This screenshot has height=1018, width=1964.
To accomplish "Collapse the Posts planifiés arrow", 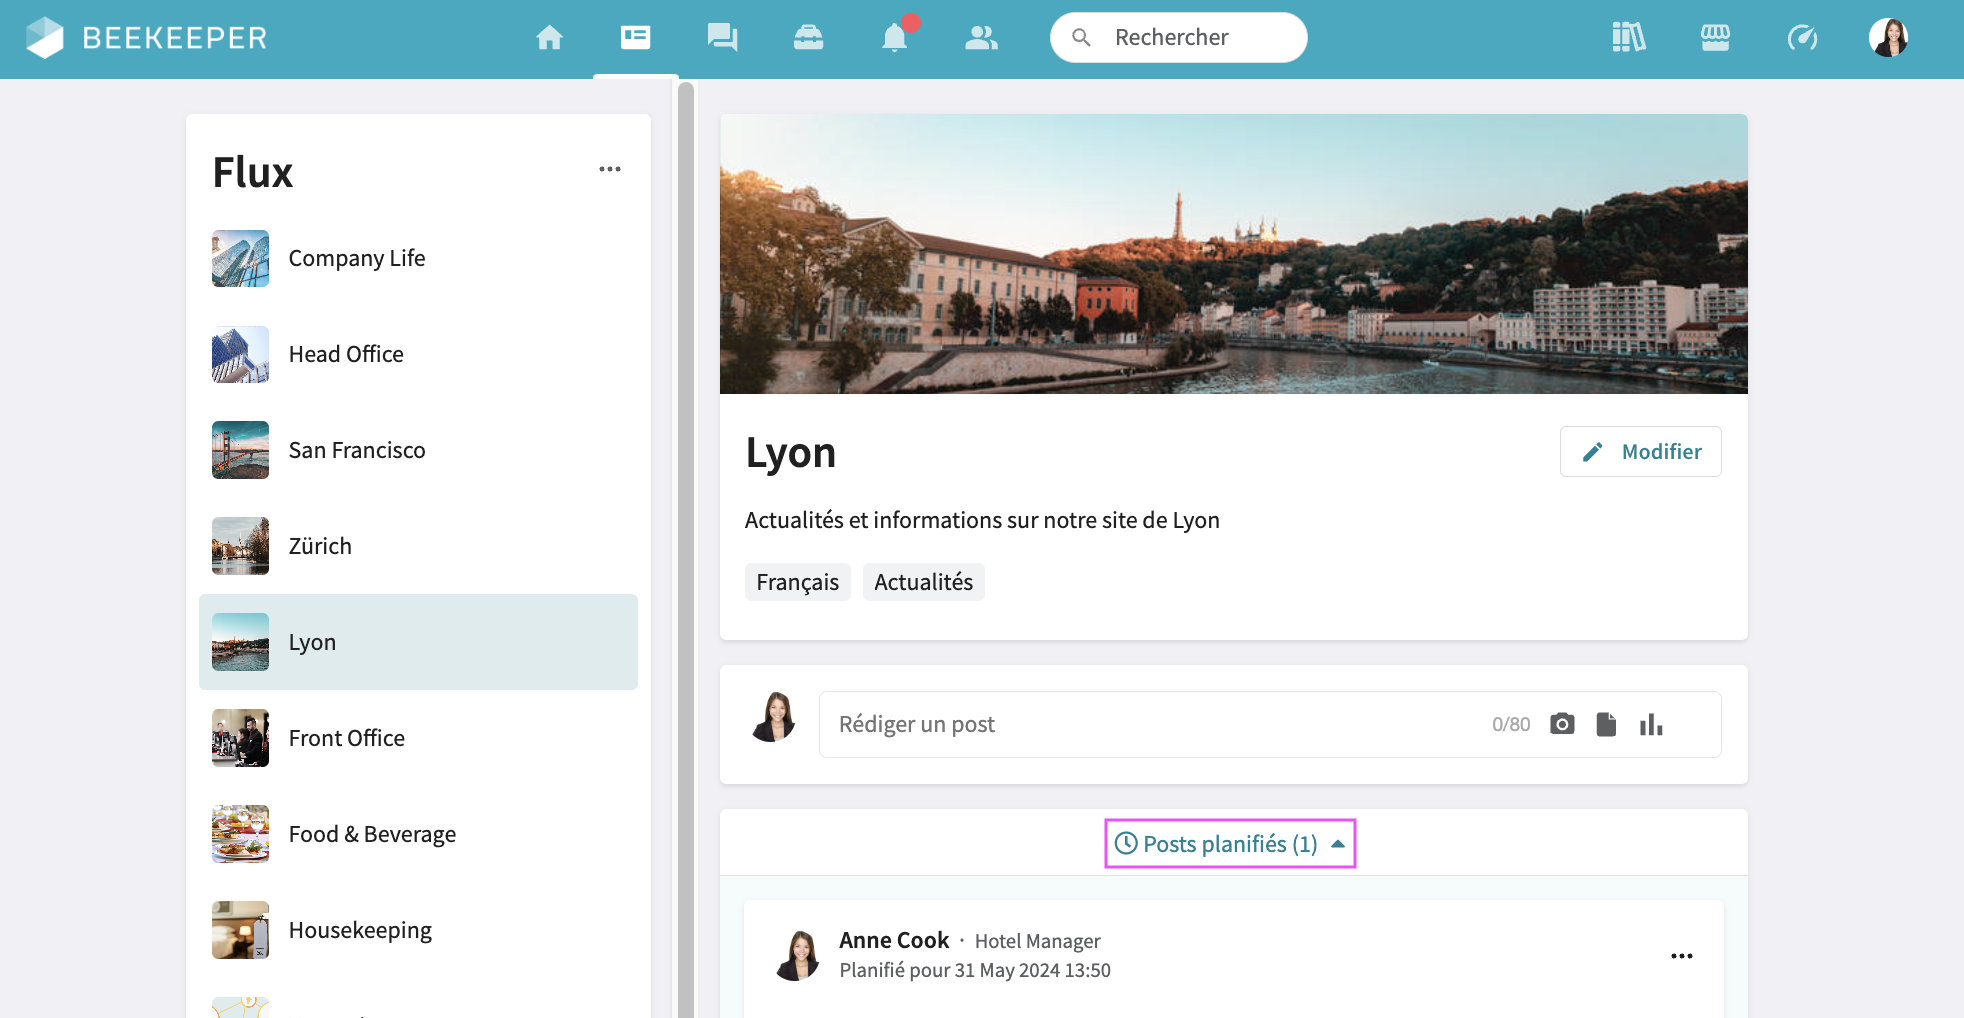I will [1338, 844].
